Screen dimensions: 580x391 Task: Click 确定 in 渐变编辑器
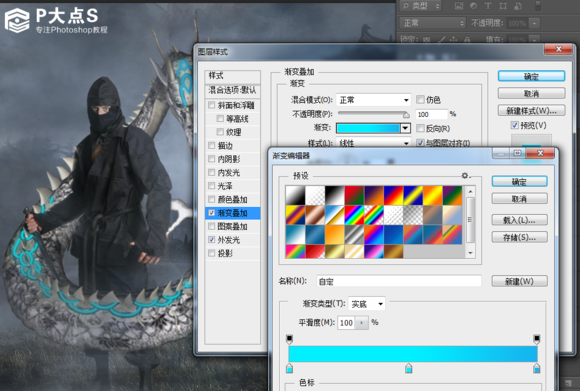coord(519,182)
